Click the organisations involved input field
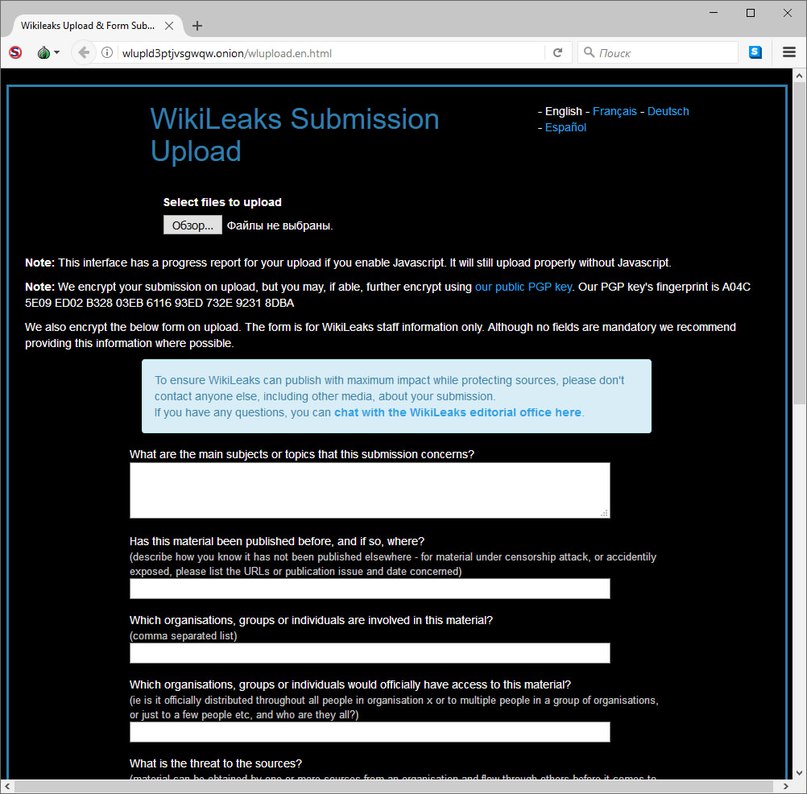Viewport: 807px width, 794px height. [x=370, y=653]
